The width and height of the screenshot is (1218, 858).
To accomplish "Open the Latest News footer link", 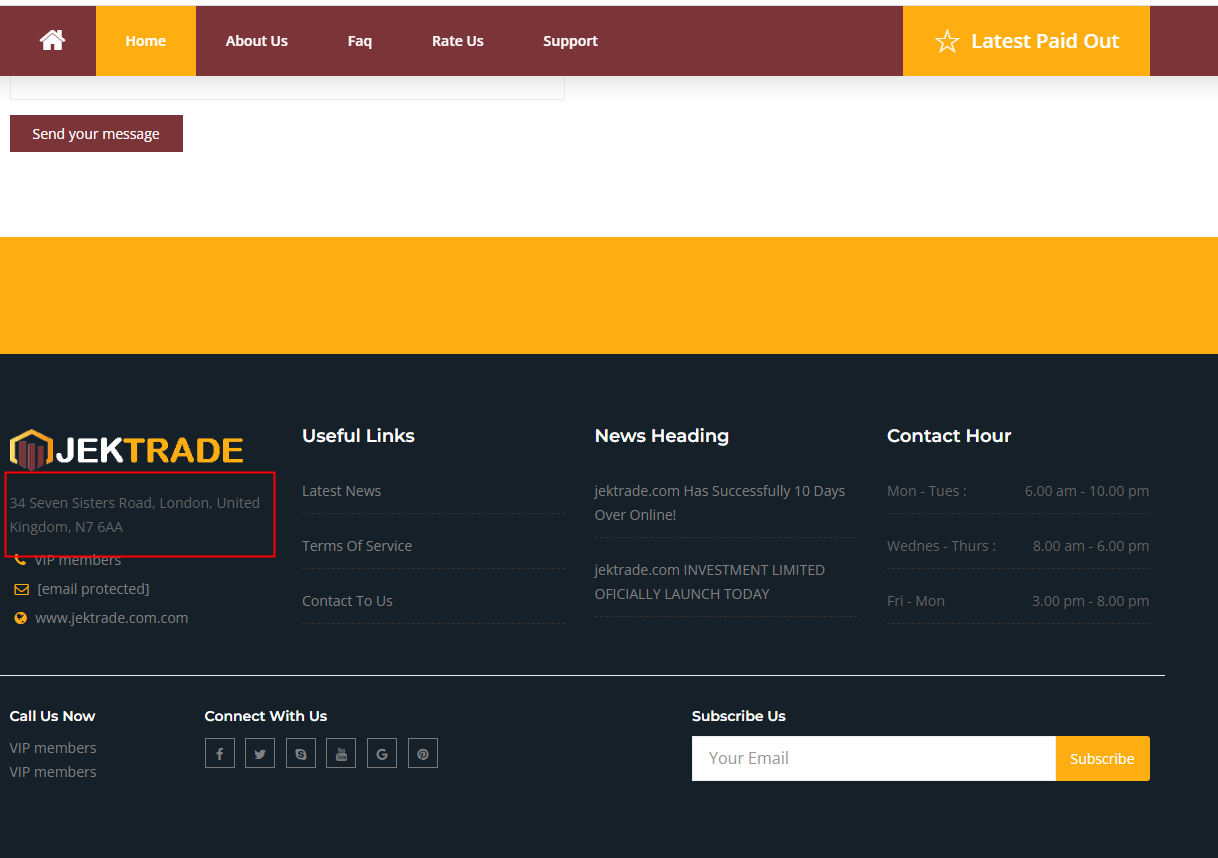I will (341, 491).
